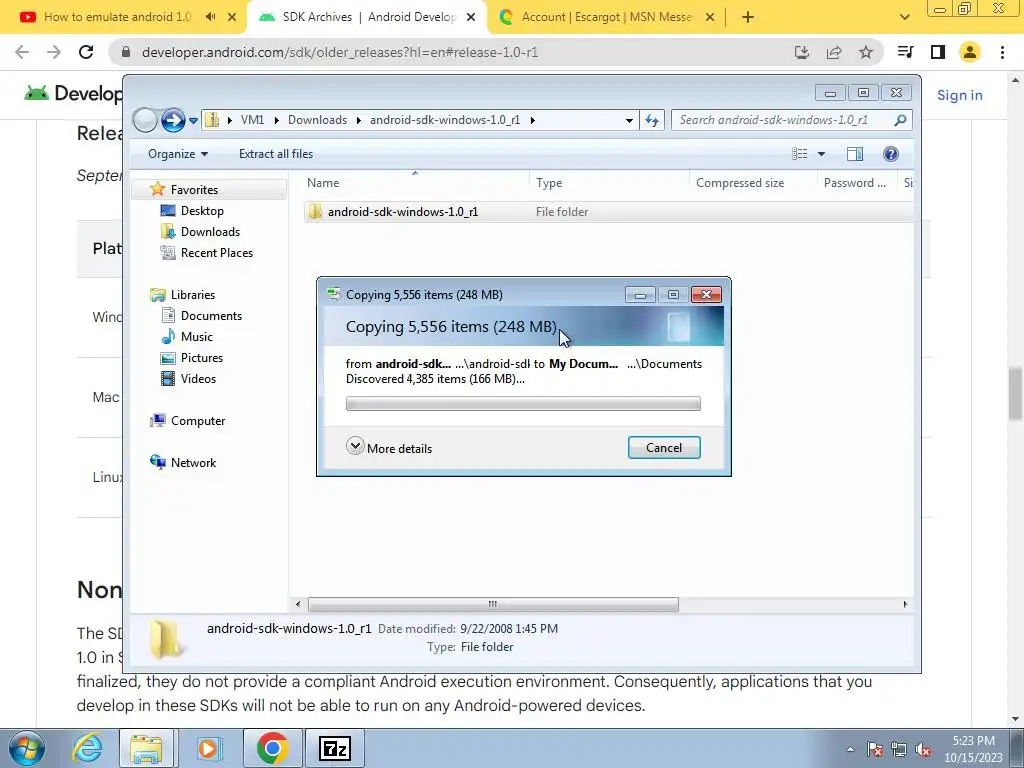
Task: Reload the Chrome page
Action: point(86,52)
